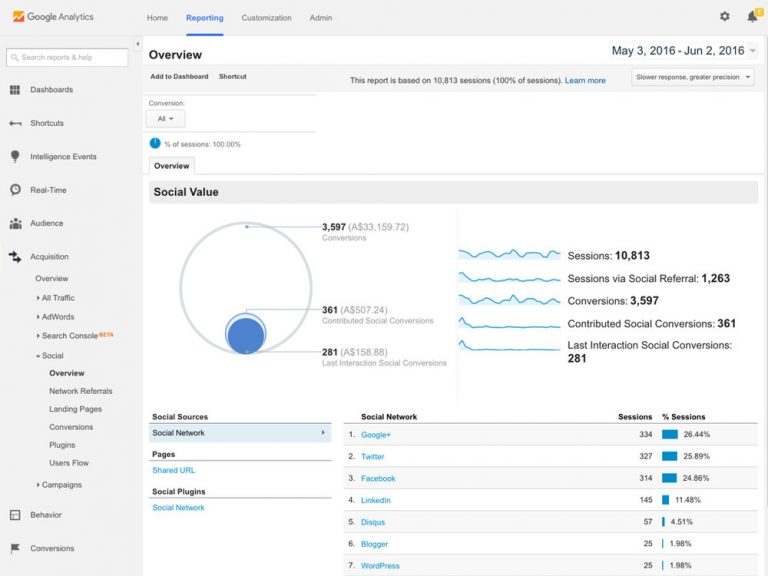Open the Admin tab
768x576 pixels.
(321, 18)
